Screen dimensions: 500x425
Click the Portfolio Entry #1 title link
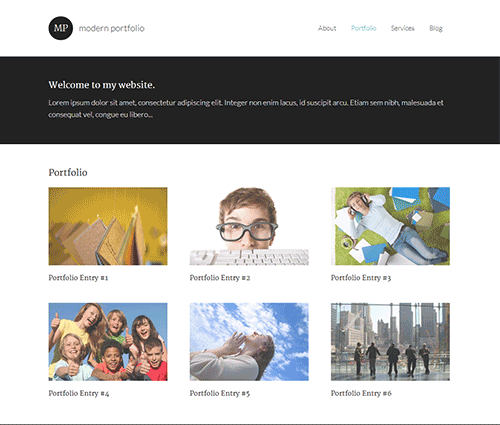(78, 278)
